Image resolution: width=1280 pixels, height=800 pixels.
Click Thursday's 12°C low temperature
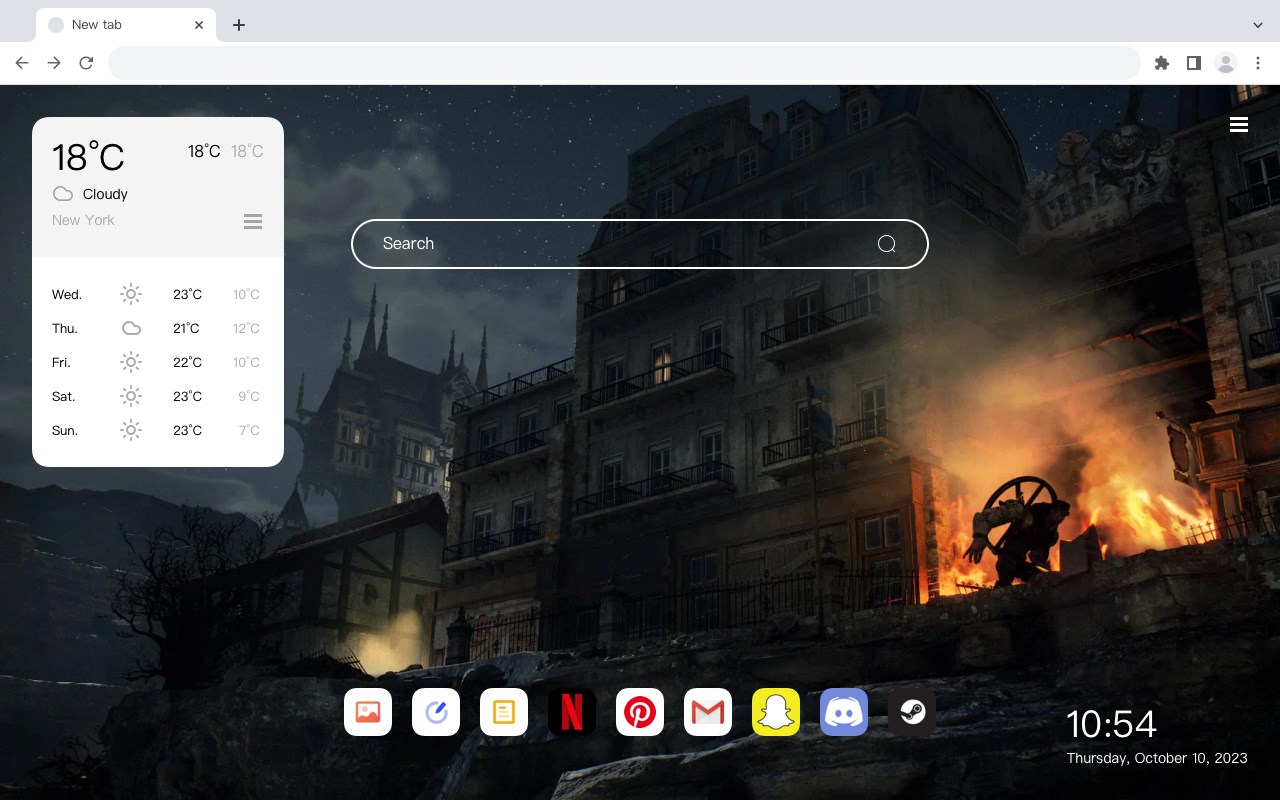[x=246, y=328]
